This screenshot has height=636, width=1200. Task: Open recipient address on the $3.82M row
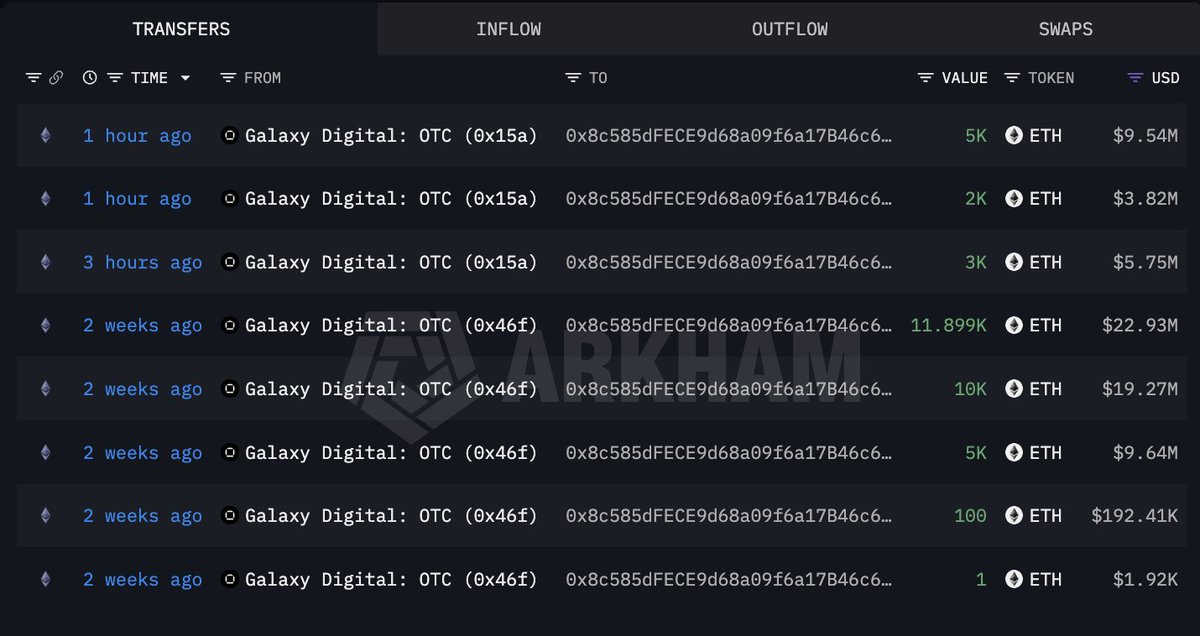pos(729,199)
